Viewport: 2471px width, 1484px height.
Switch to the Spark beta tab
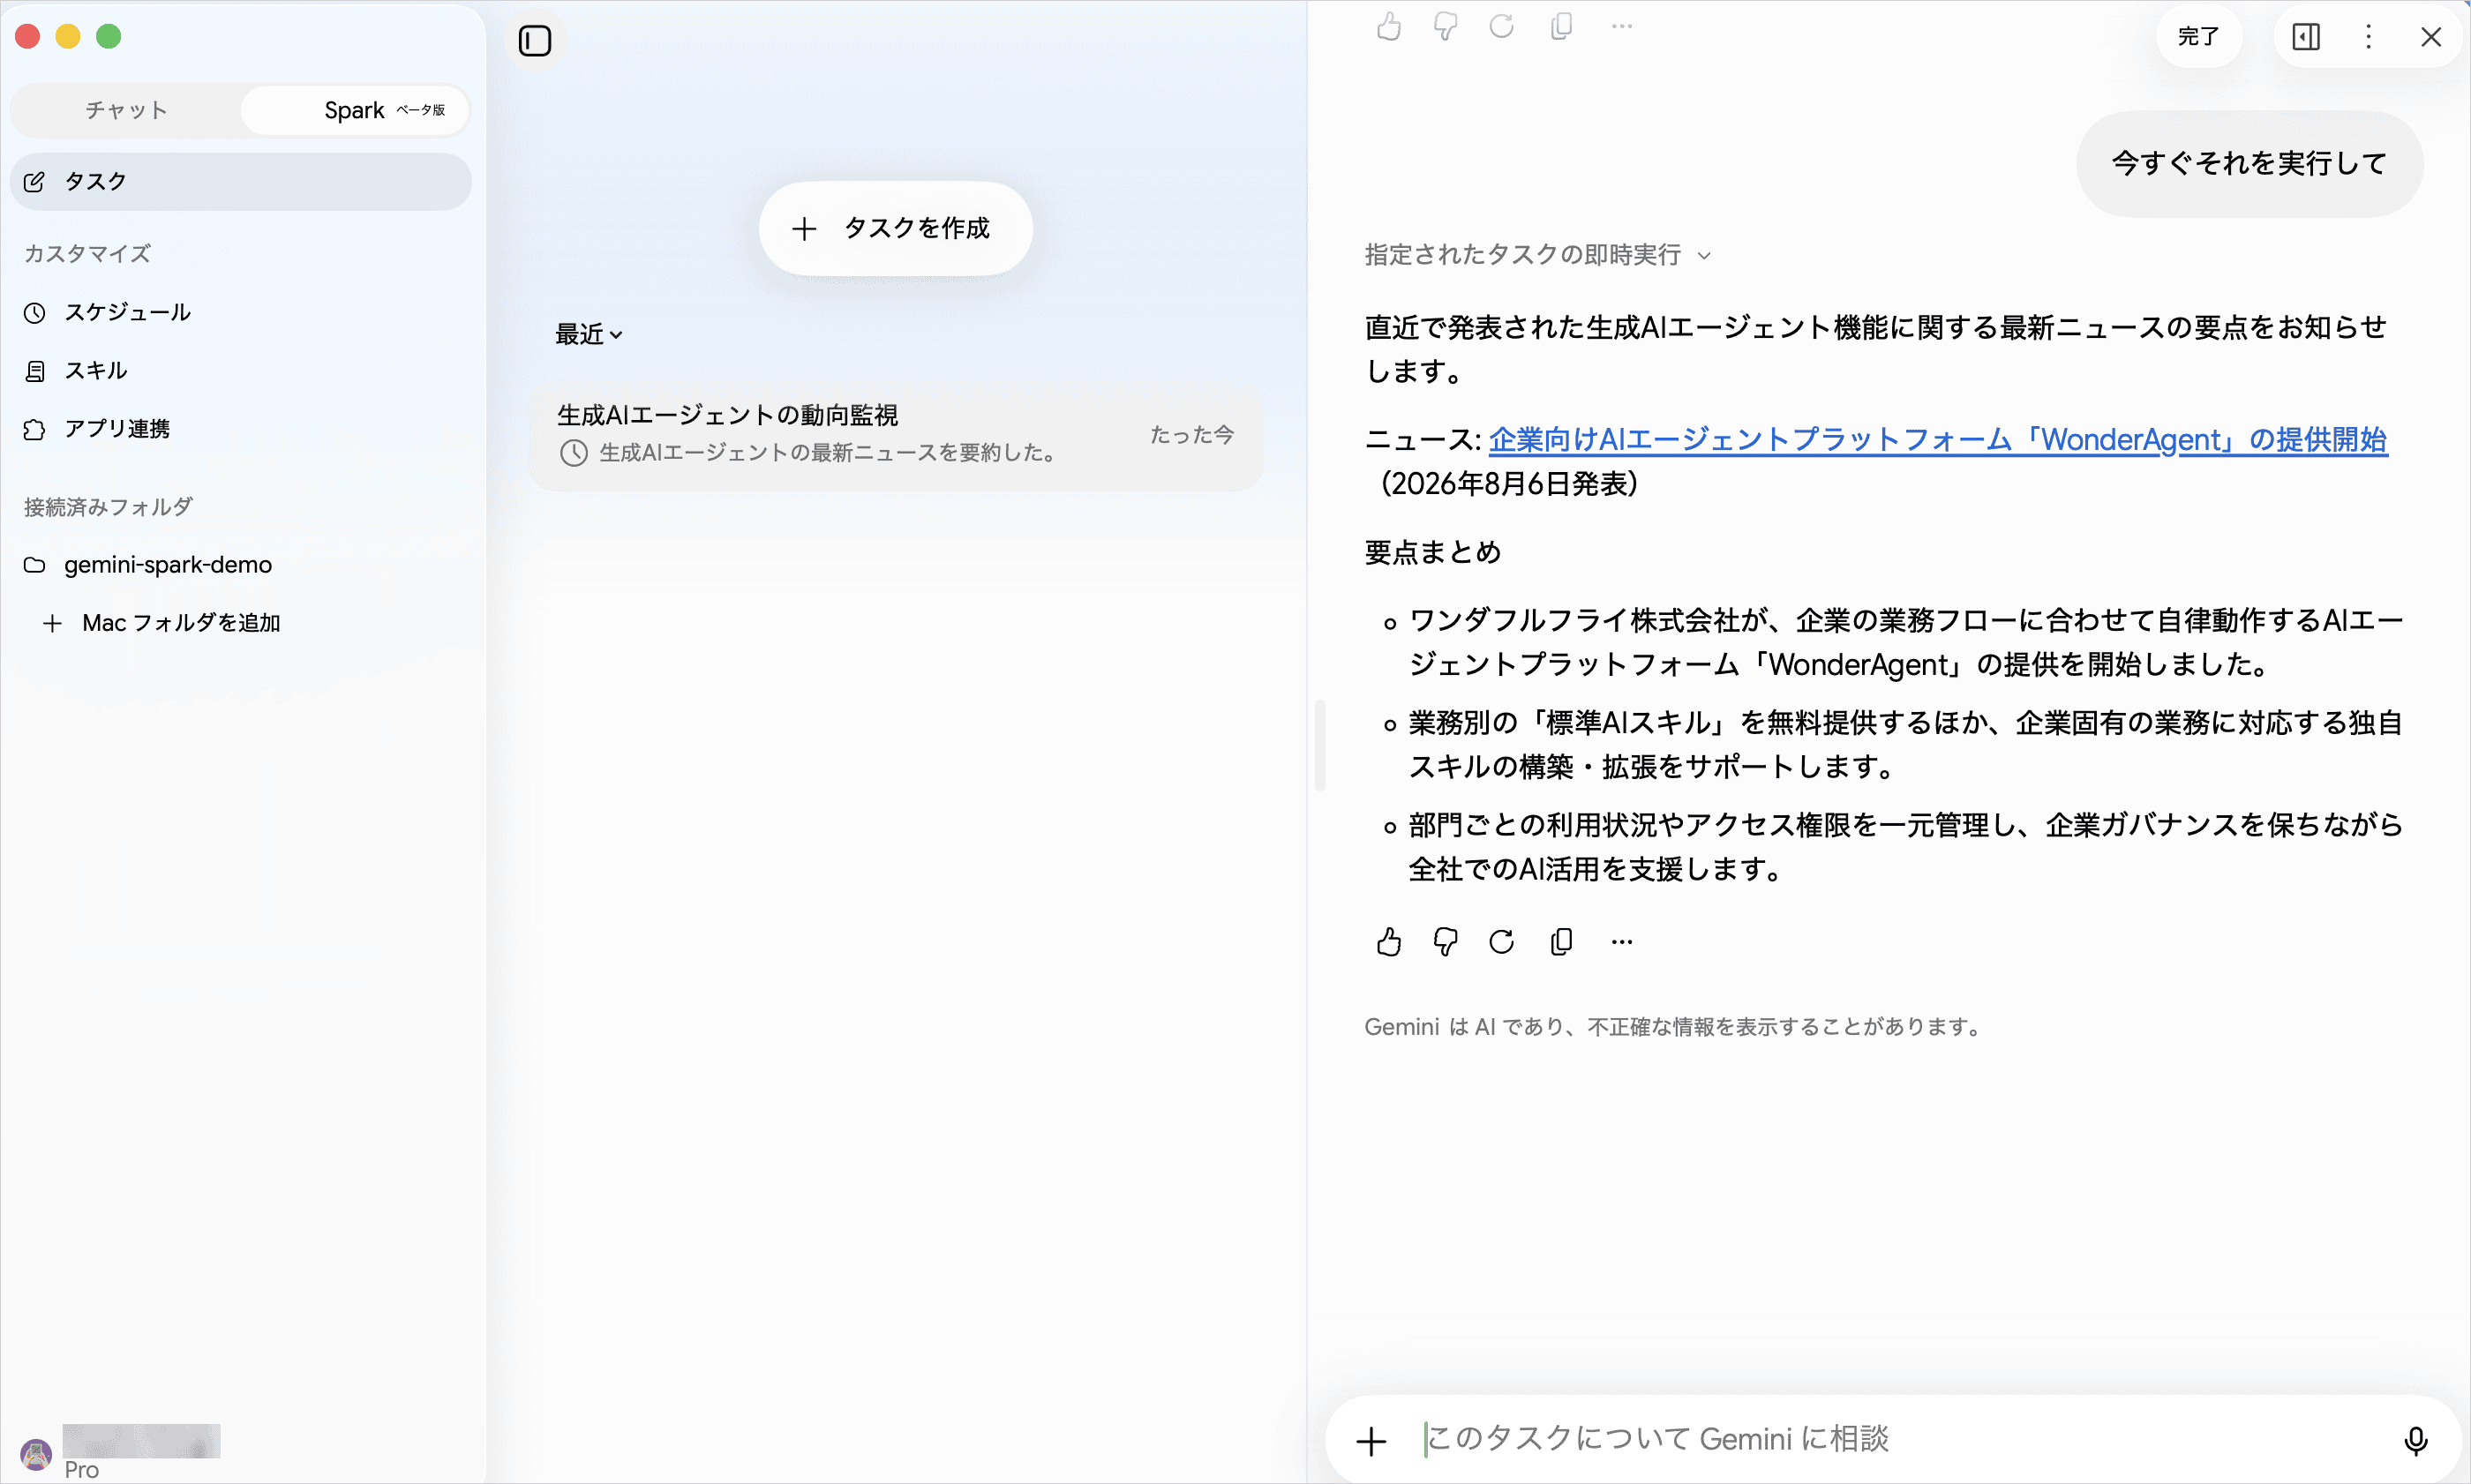pyautogui.click(x=355, y=110)
